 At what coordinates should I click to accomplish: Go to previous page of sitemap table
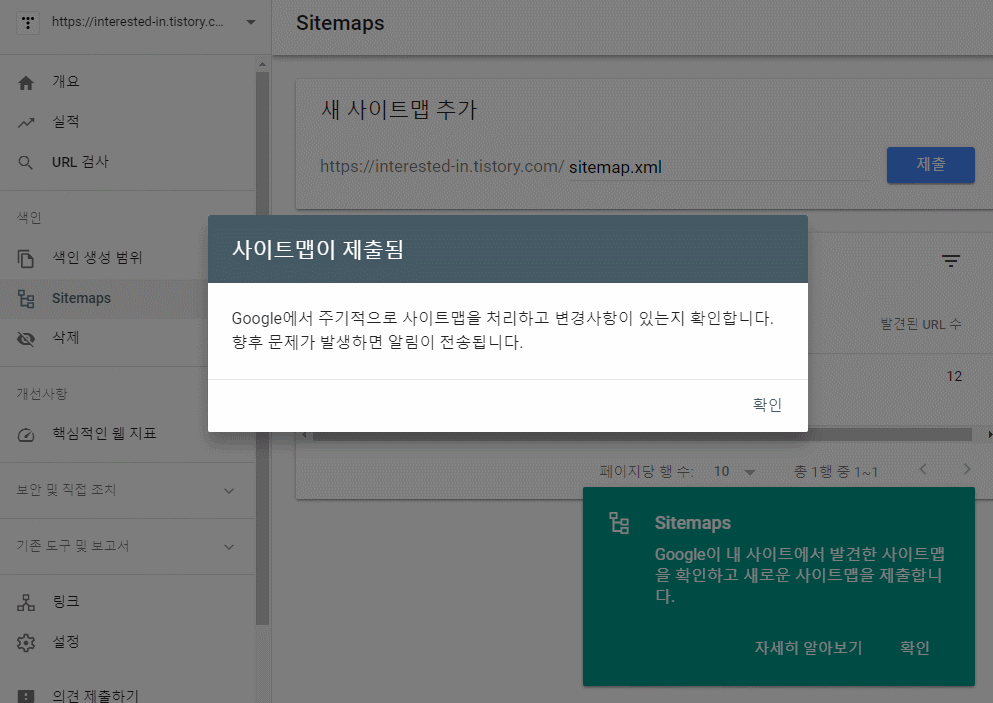(923, 469)
